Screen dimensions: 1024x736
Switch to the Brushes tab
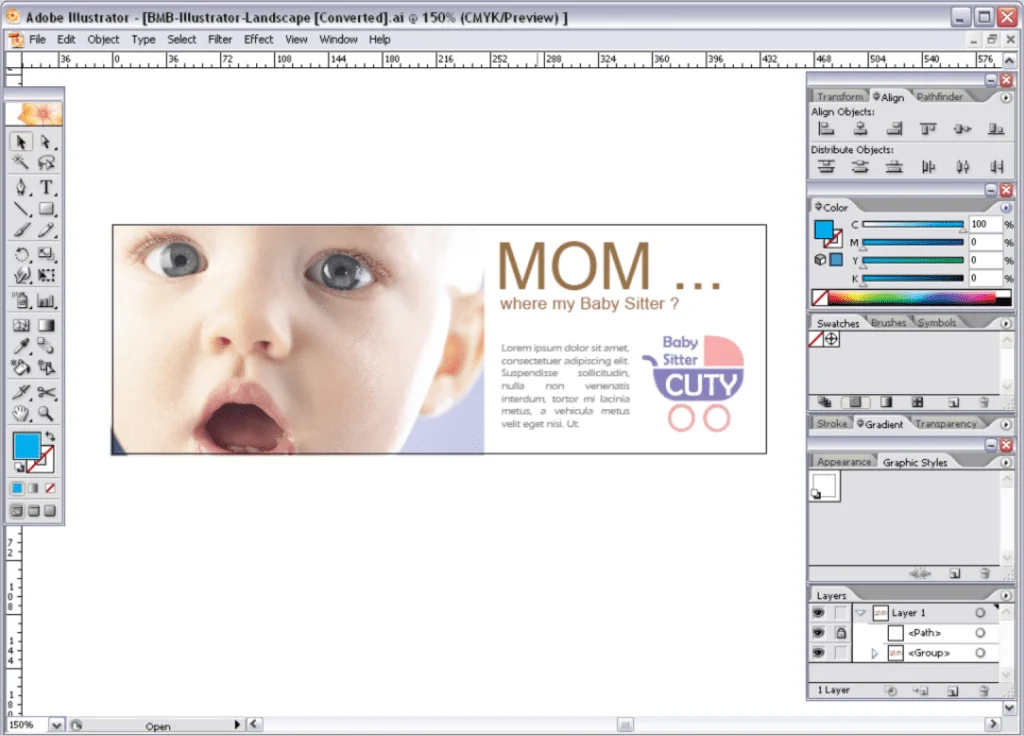[888, 323]
